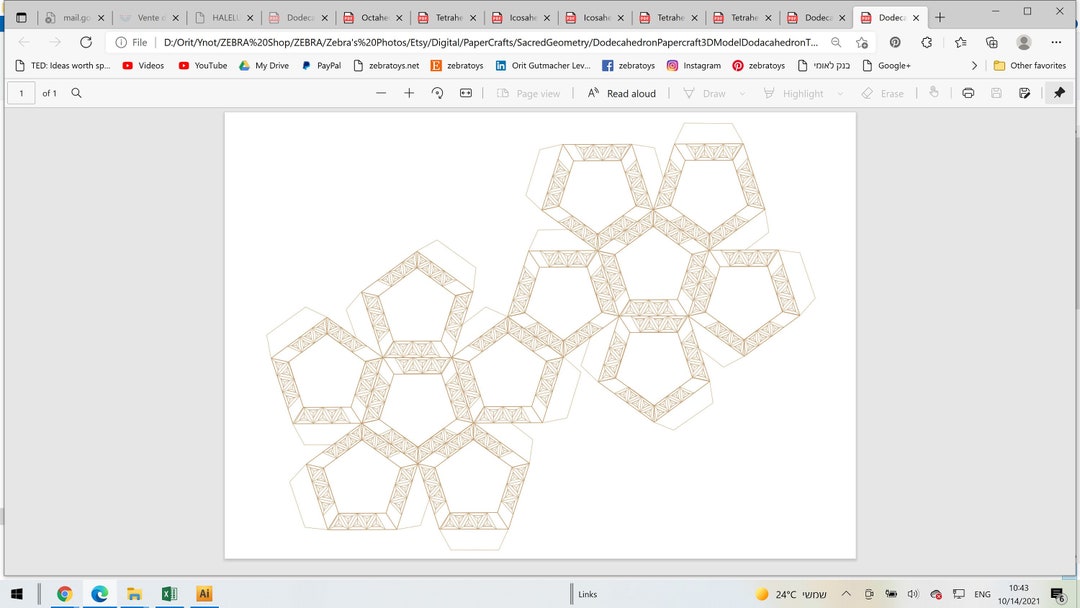Viewport: 1080px width, 608px height.
Task: Open the zebratoys.net bookmark
Action: tap(396, 65)
